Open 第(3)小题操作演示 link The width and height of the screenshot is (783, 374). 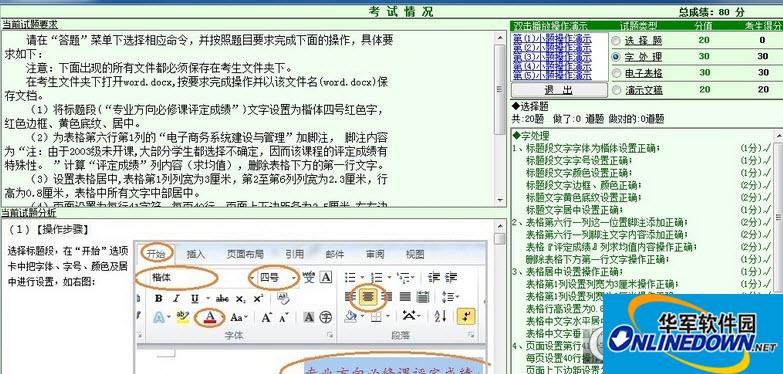(552, 57)
